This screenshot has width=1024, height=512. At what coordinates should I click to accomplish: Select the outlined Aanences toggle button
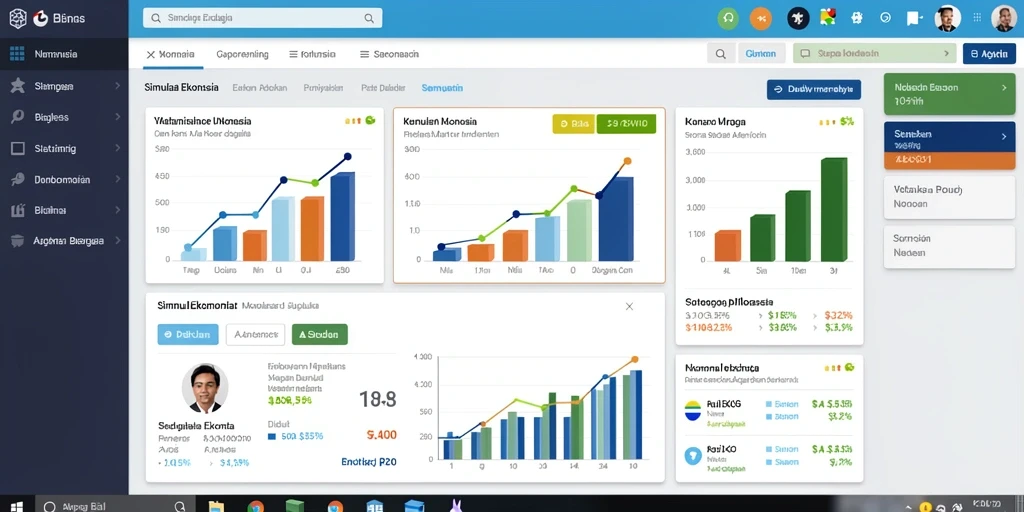pyautogui.click(x=255, y=334)
